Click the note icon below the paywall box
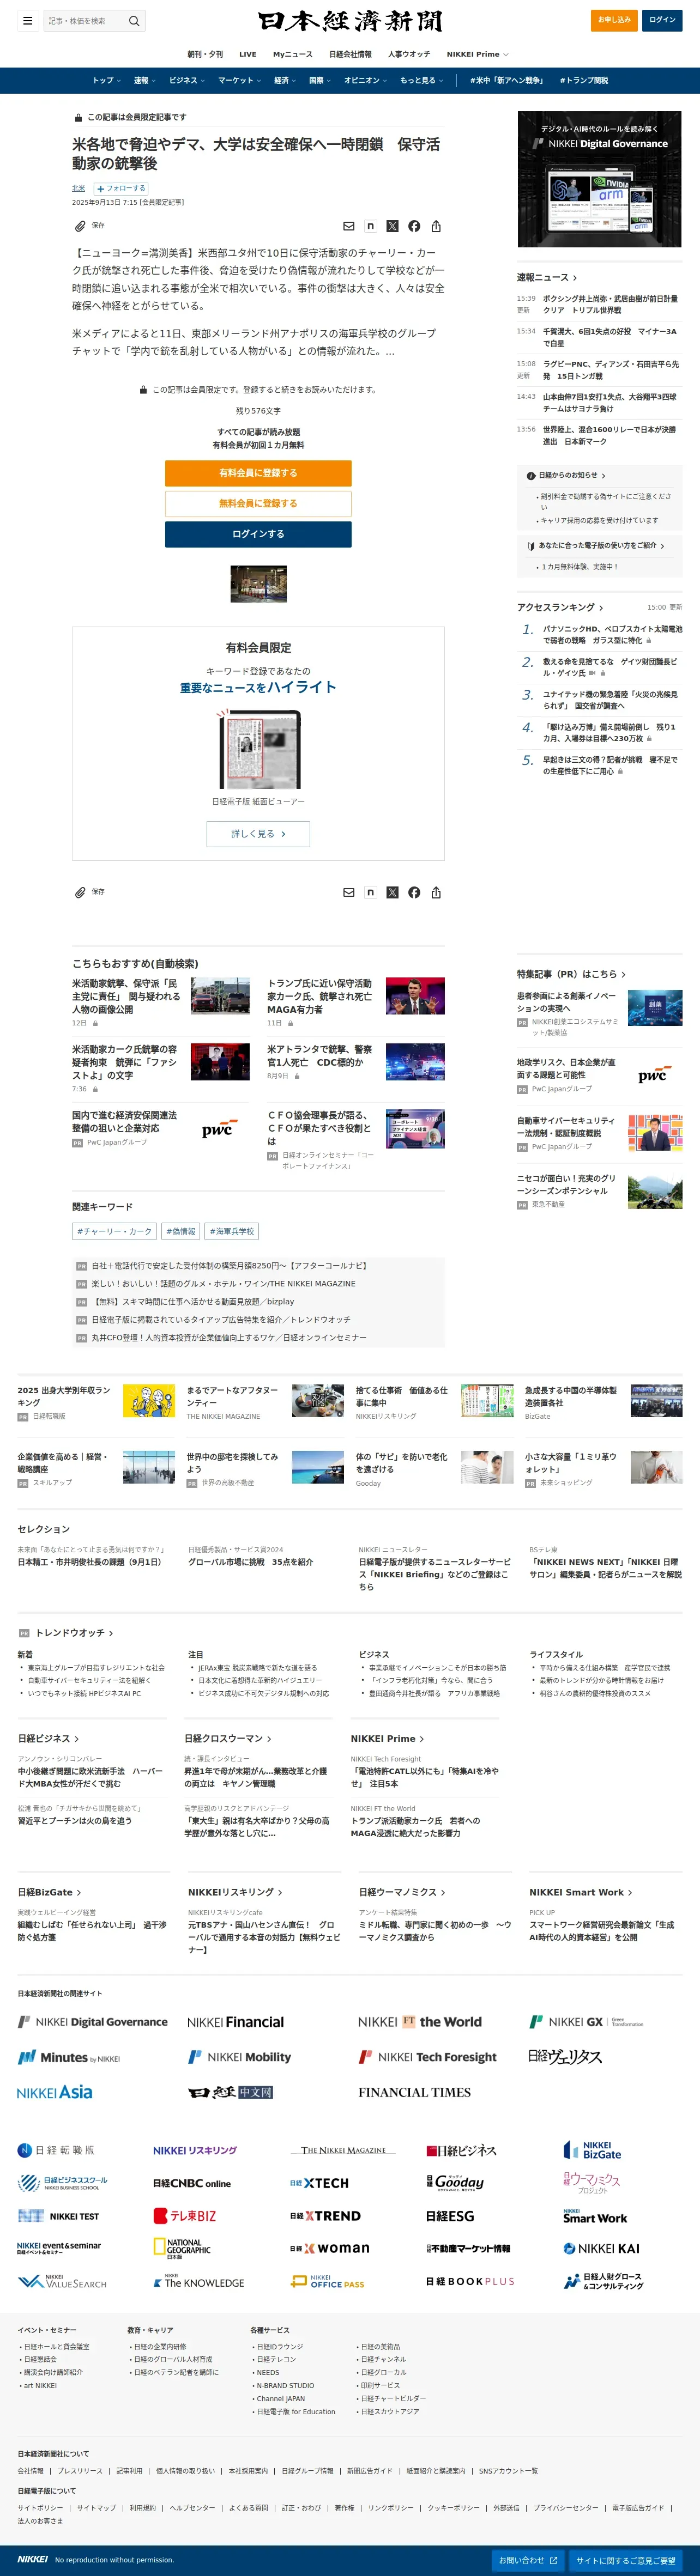 click(370, 892)
